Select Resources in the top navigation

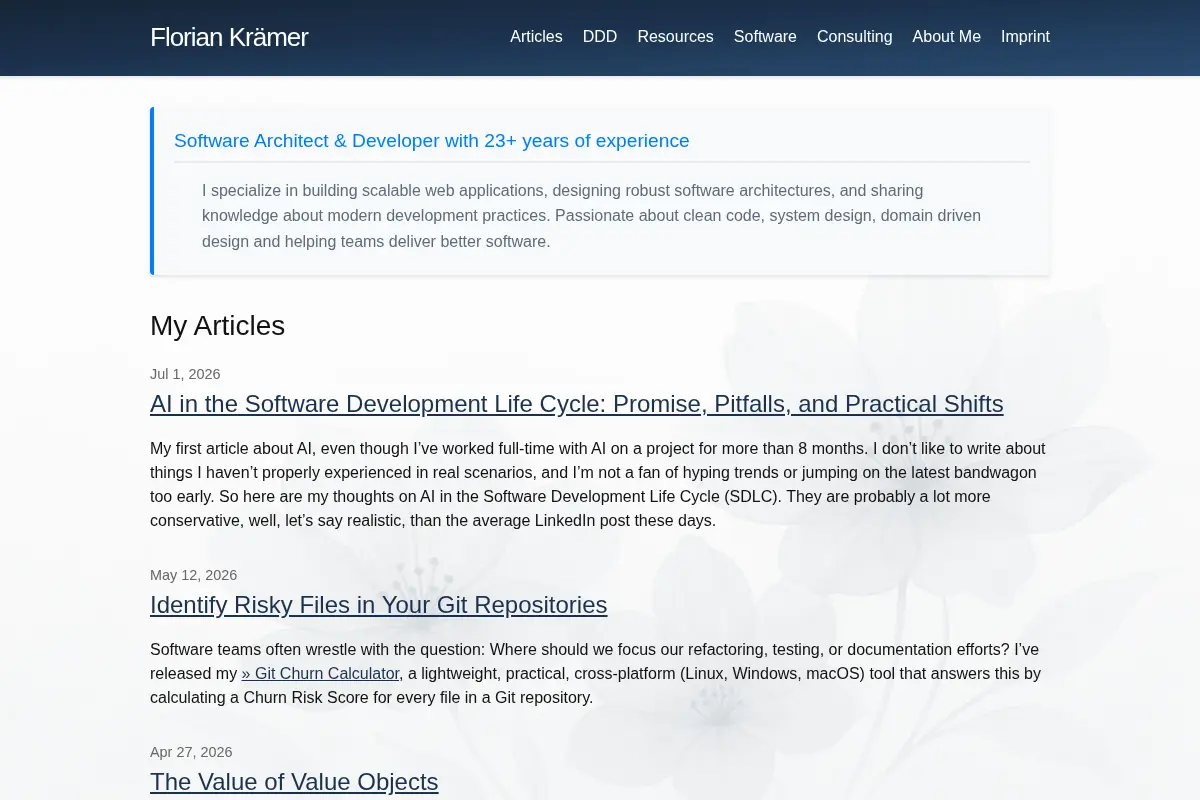[675, 37]
